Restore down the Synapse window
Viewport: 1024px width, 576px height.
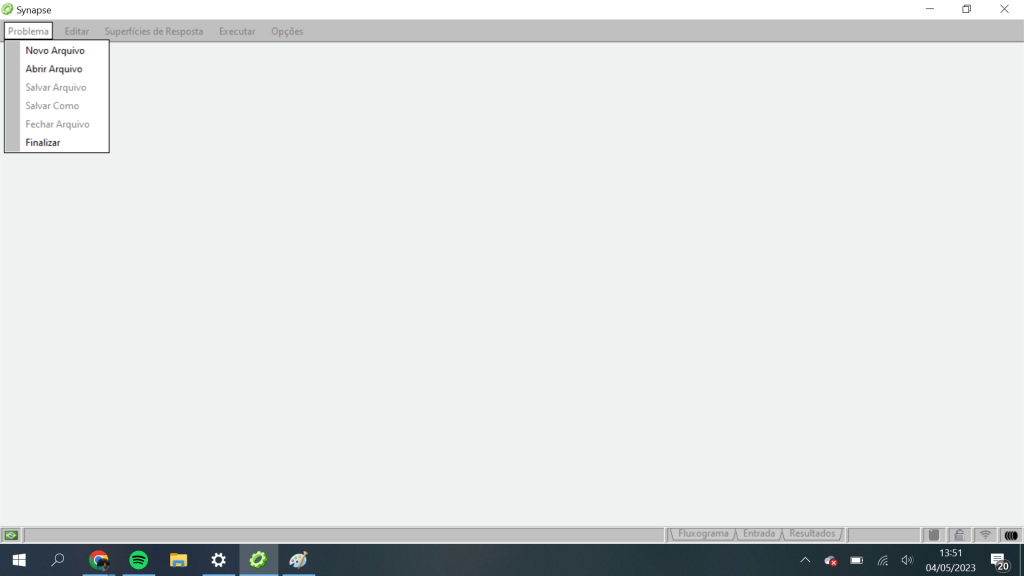[967, 9]
